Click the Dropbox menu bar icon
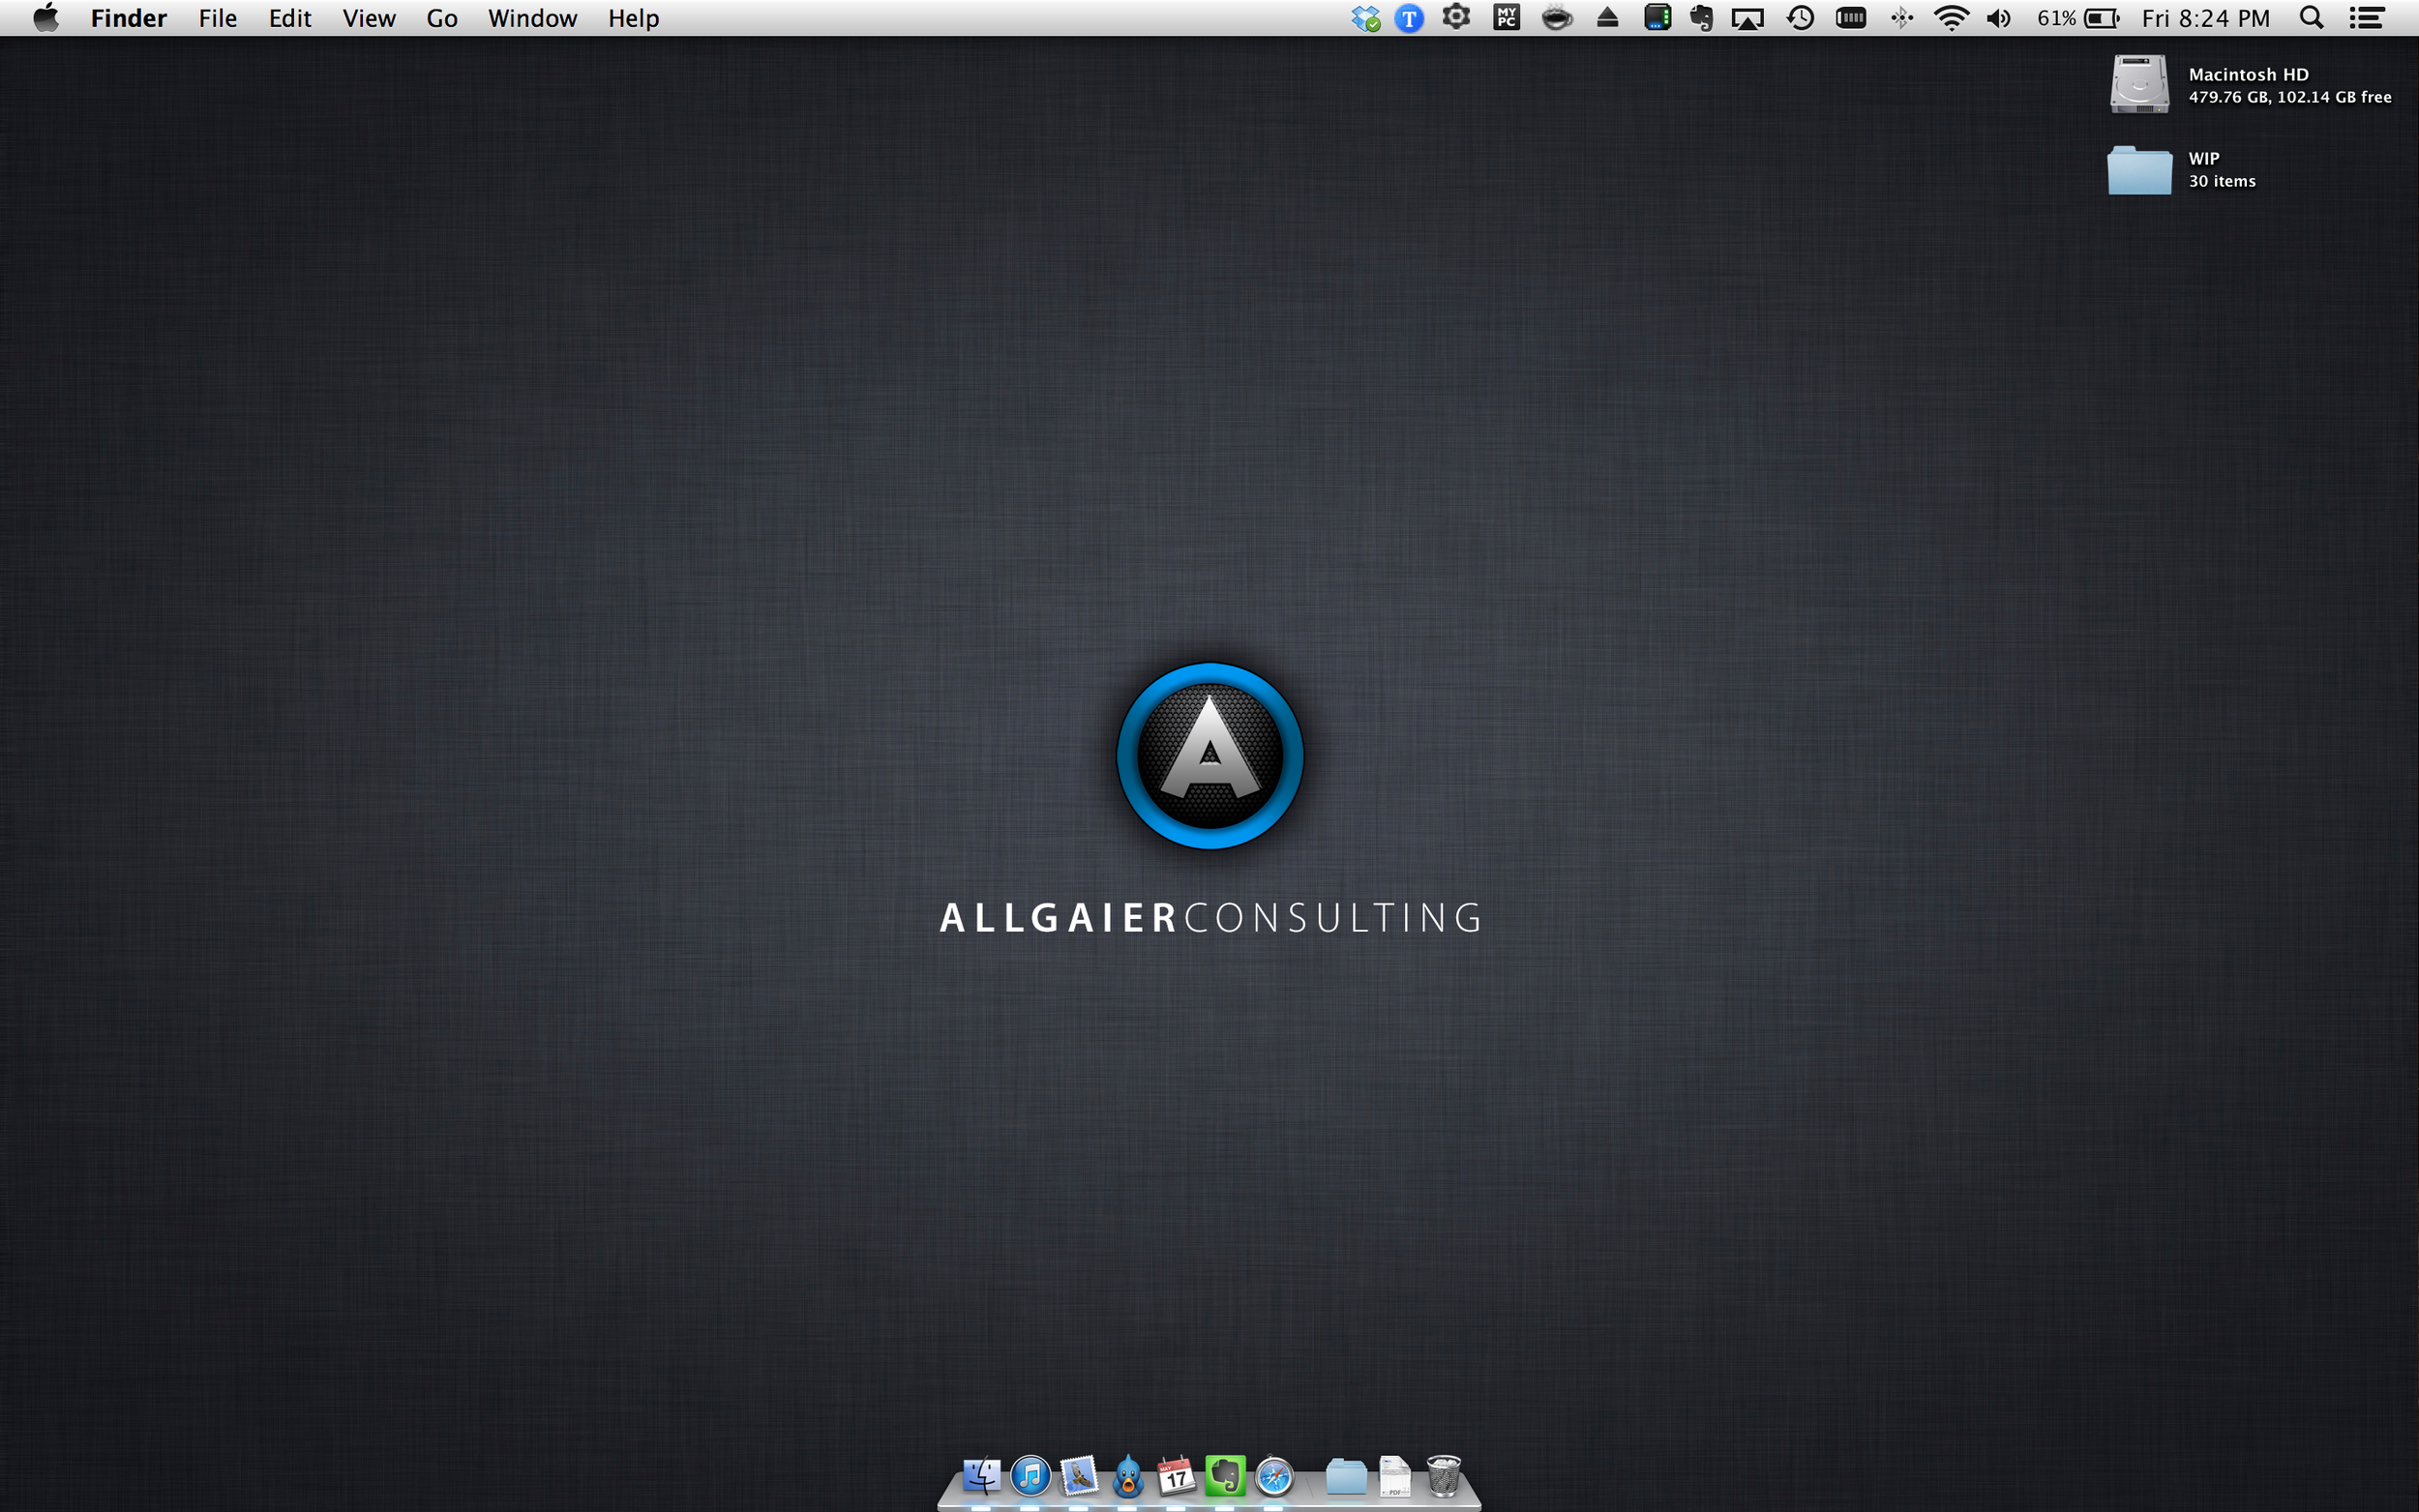Viewport: 2419px width, 1512px height. [1365, 18]
